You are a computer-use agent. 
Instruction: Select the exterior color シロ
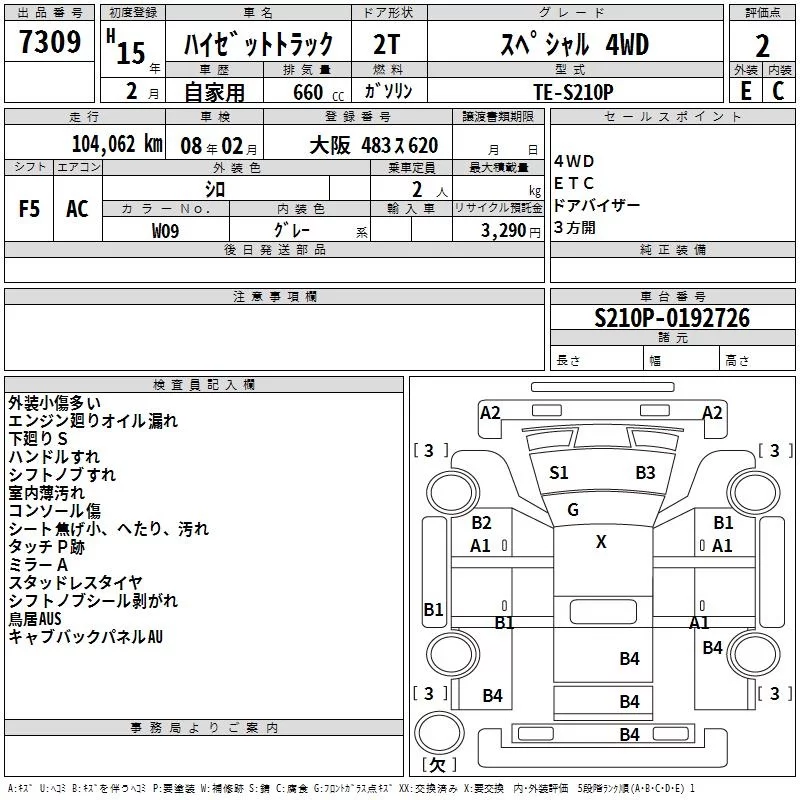coord(215,189)
